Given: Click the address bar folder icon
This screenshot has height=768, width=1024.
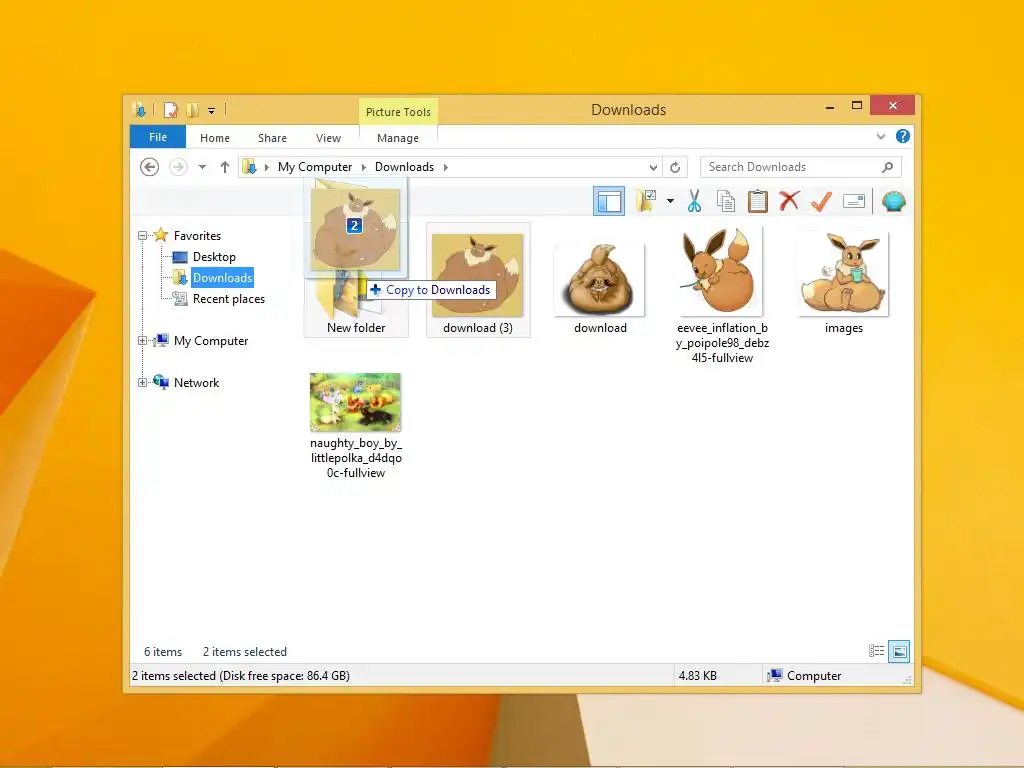Looking at the screenshot, I should (249, 167).
